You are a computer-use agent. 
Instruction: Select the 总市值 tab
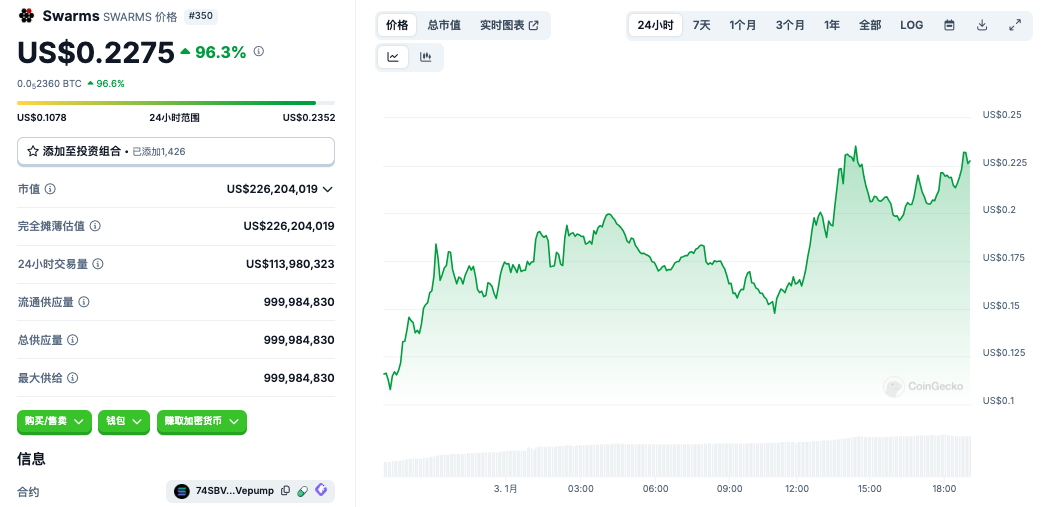tap(444, 25)
